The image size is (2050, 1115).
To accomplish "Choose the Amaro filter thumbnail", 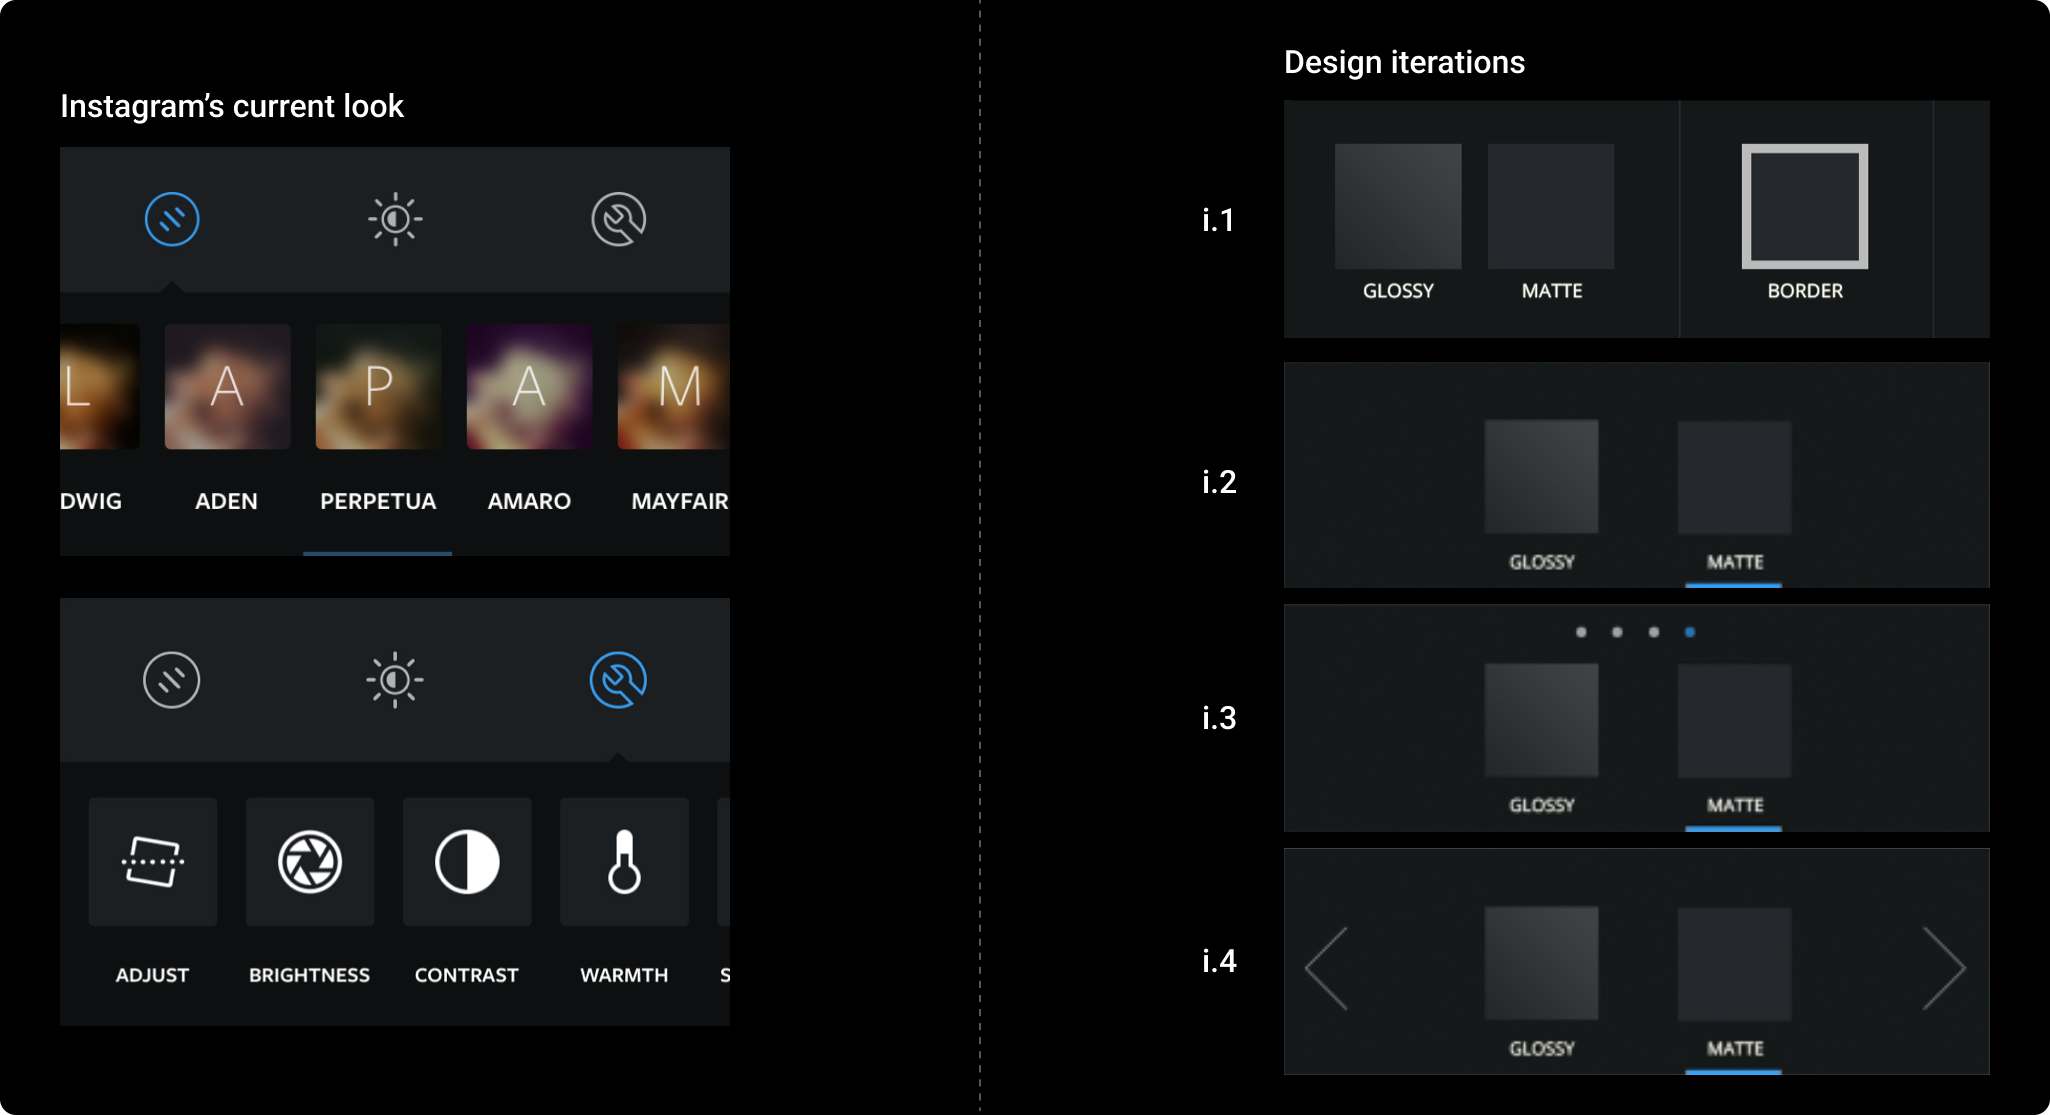I will (x=530, y=386).
